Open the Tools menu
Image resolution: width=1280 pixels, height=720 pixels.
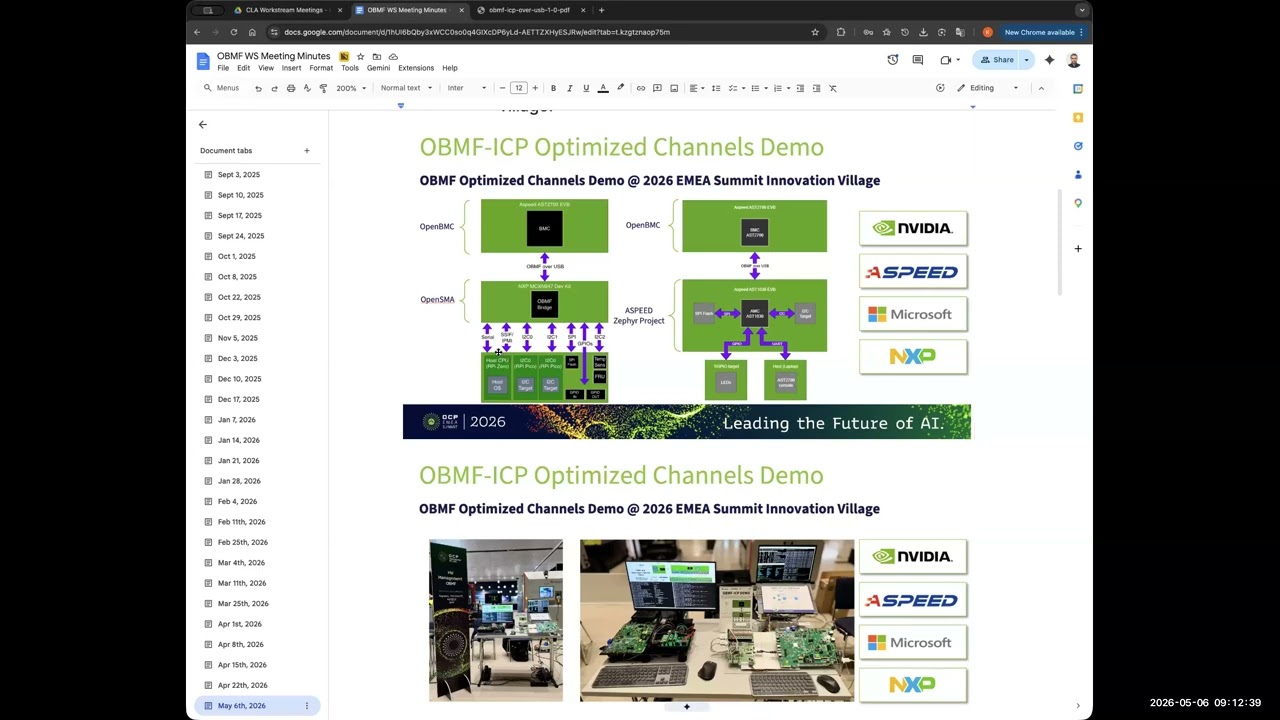[349, 68]
